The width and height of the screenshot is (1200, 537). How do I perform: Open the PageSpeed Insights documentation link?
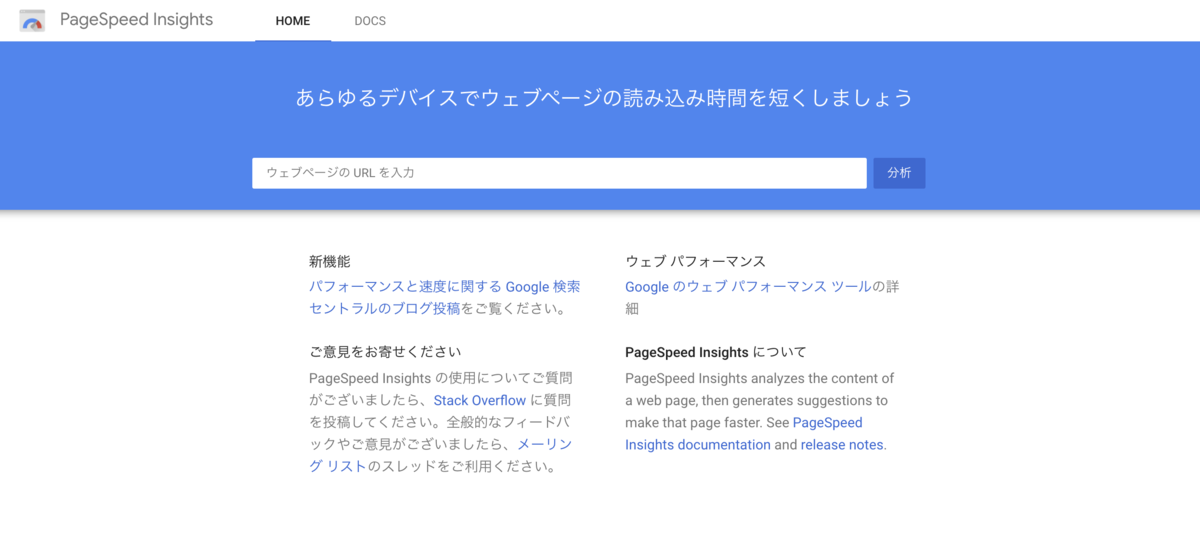point(744,434)
